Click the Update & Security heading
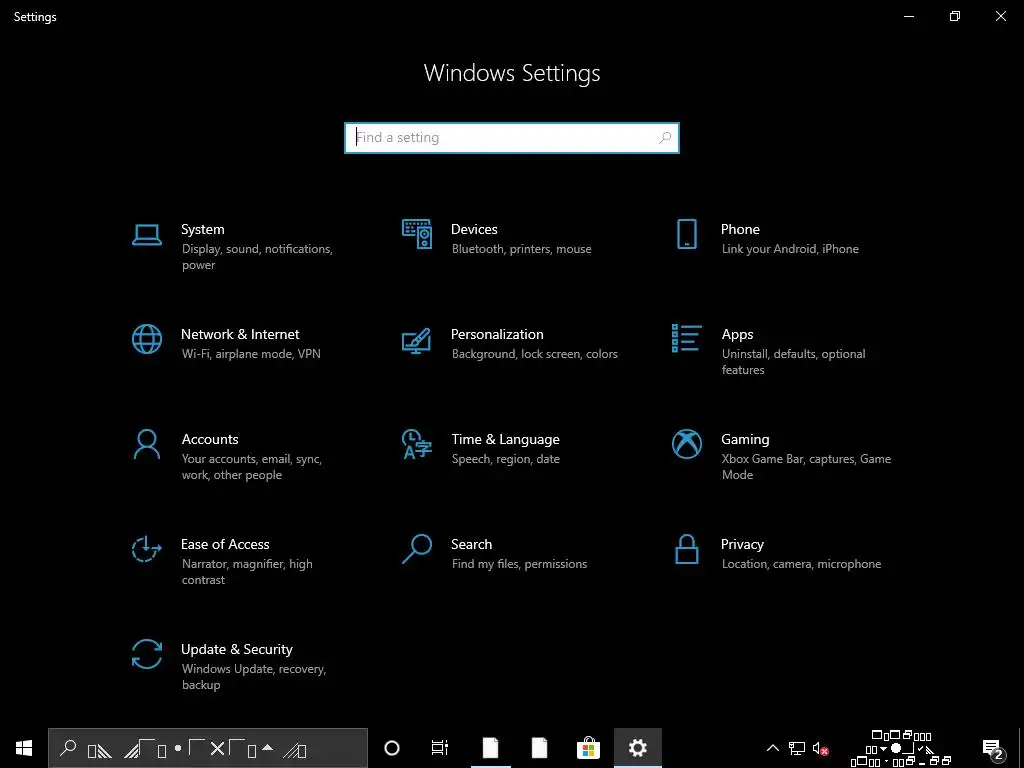The image size is (1024, 768). point(236,650)
